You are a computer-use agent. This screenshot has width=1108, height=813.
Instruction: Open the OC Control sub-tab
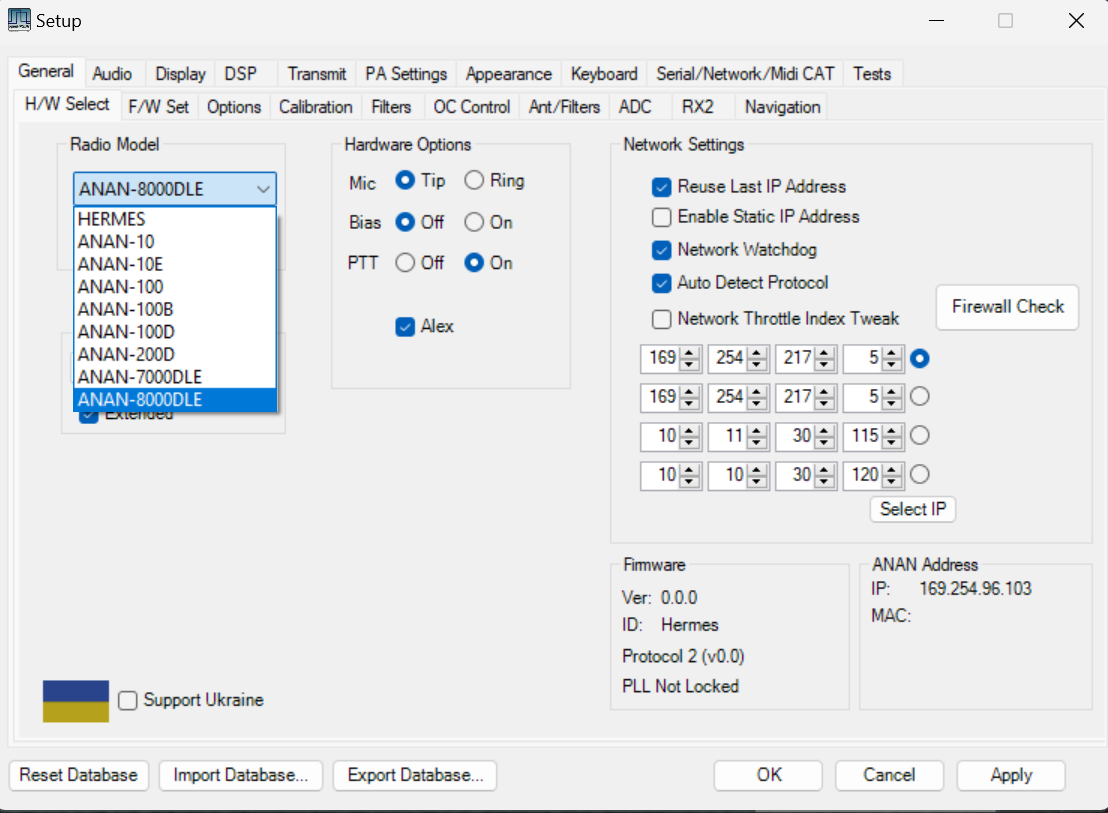pos(470,106)
